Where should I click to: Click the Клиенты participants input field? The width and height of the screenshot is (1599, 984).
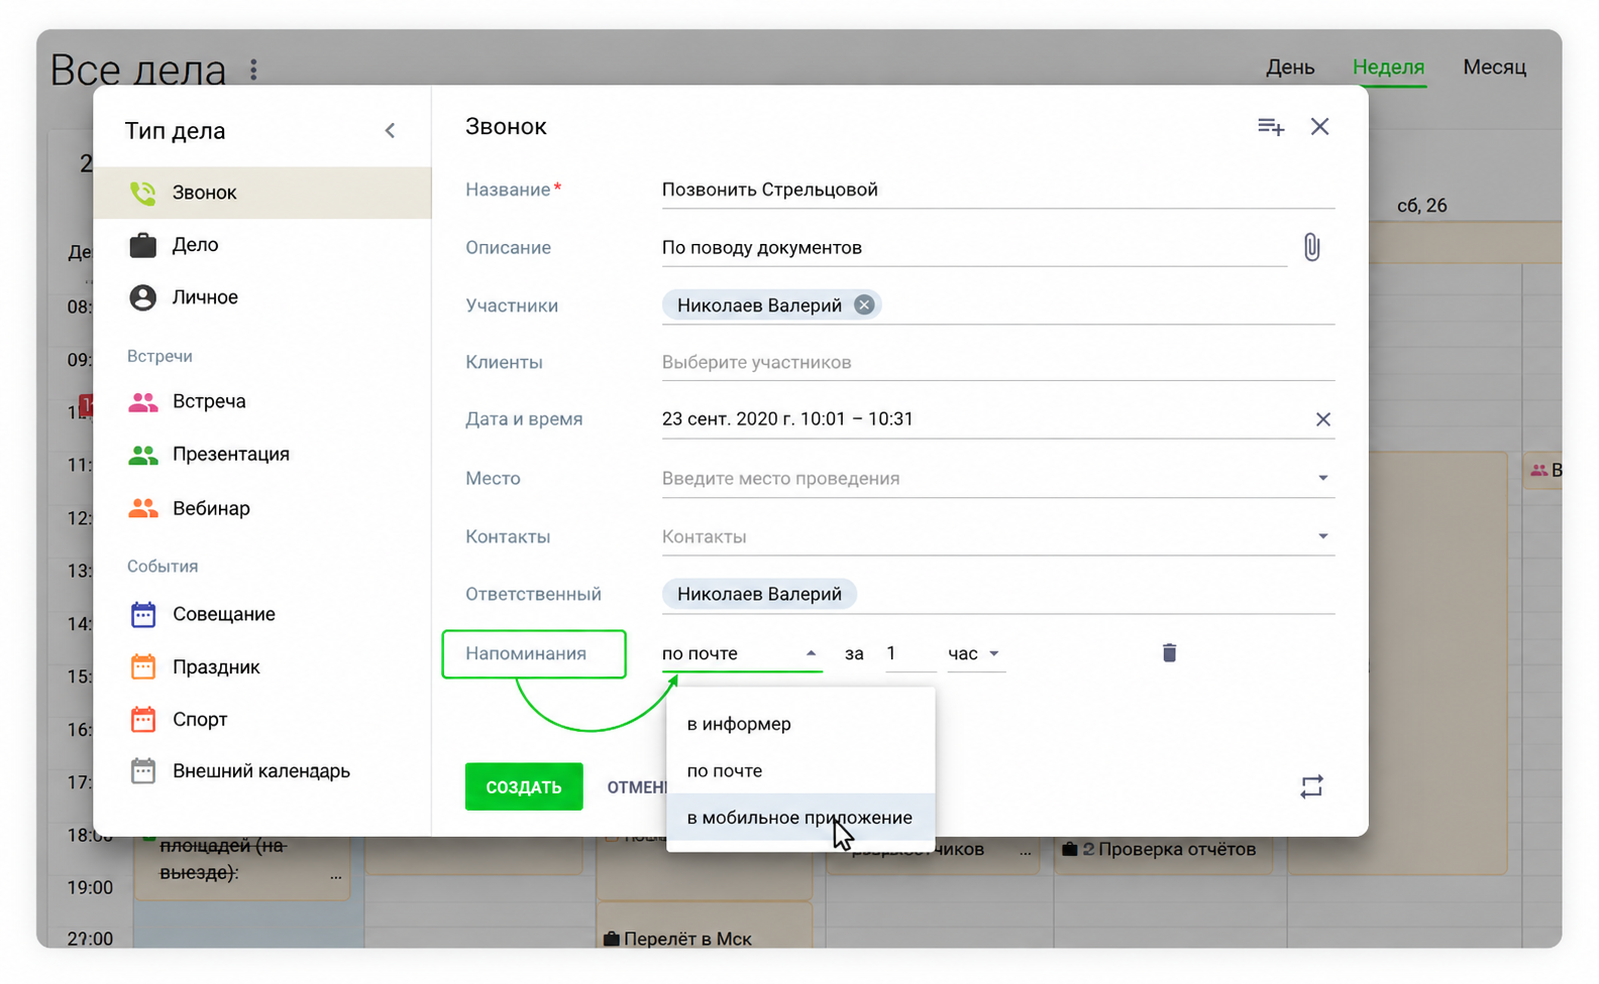[x=998, y=362]
